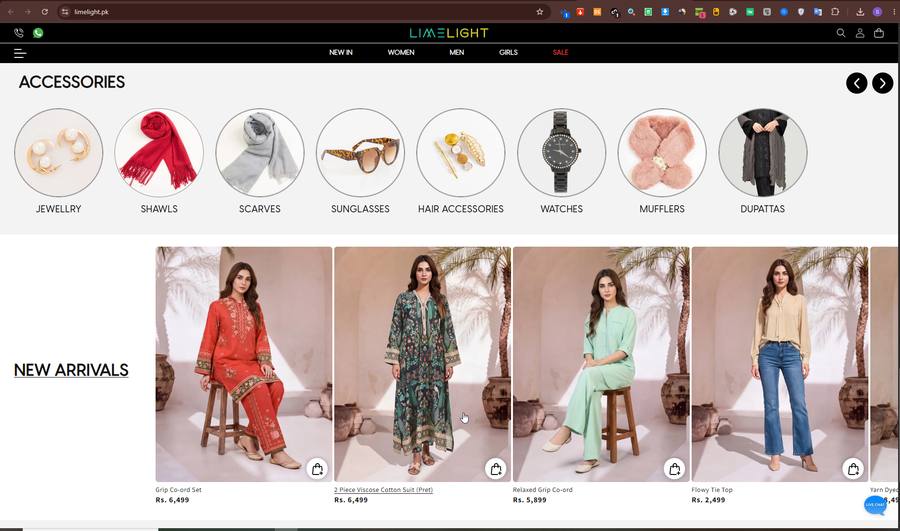Open the WOMEN menu
This screenshot has width=900, height=531.
click(x=401, y=52)
